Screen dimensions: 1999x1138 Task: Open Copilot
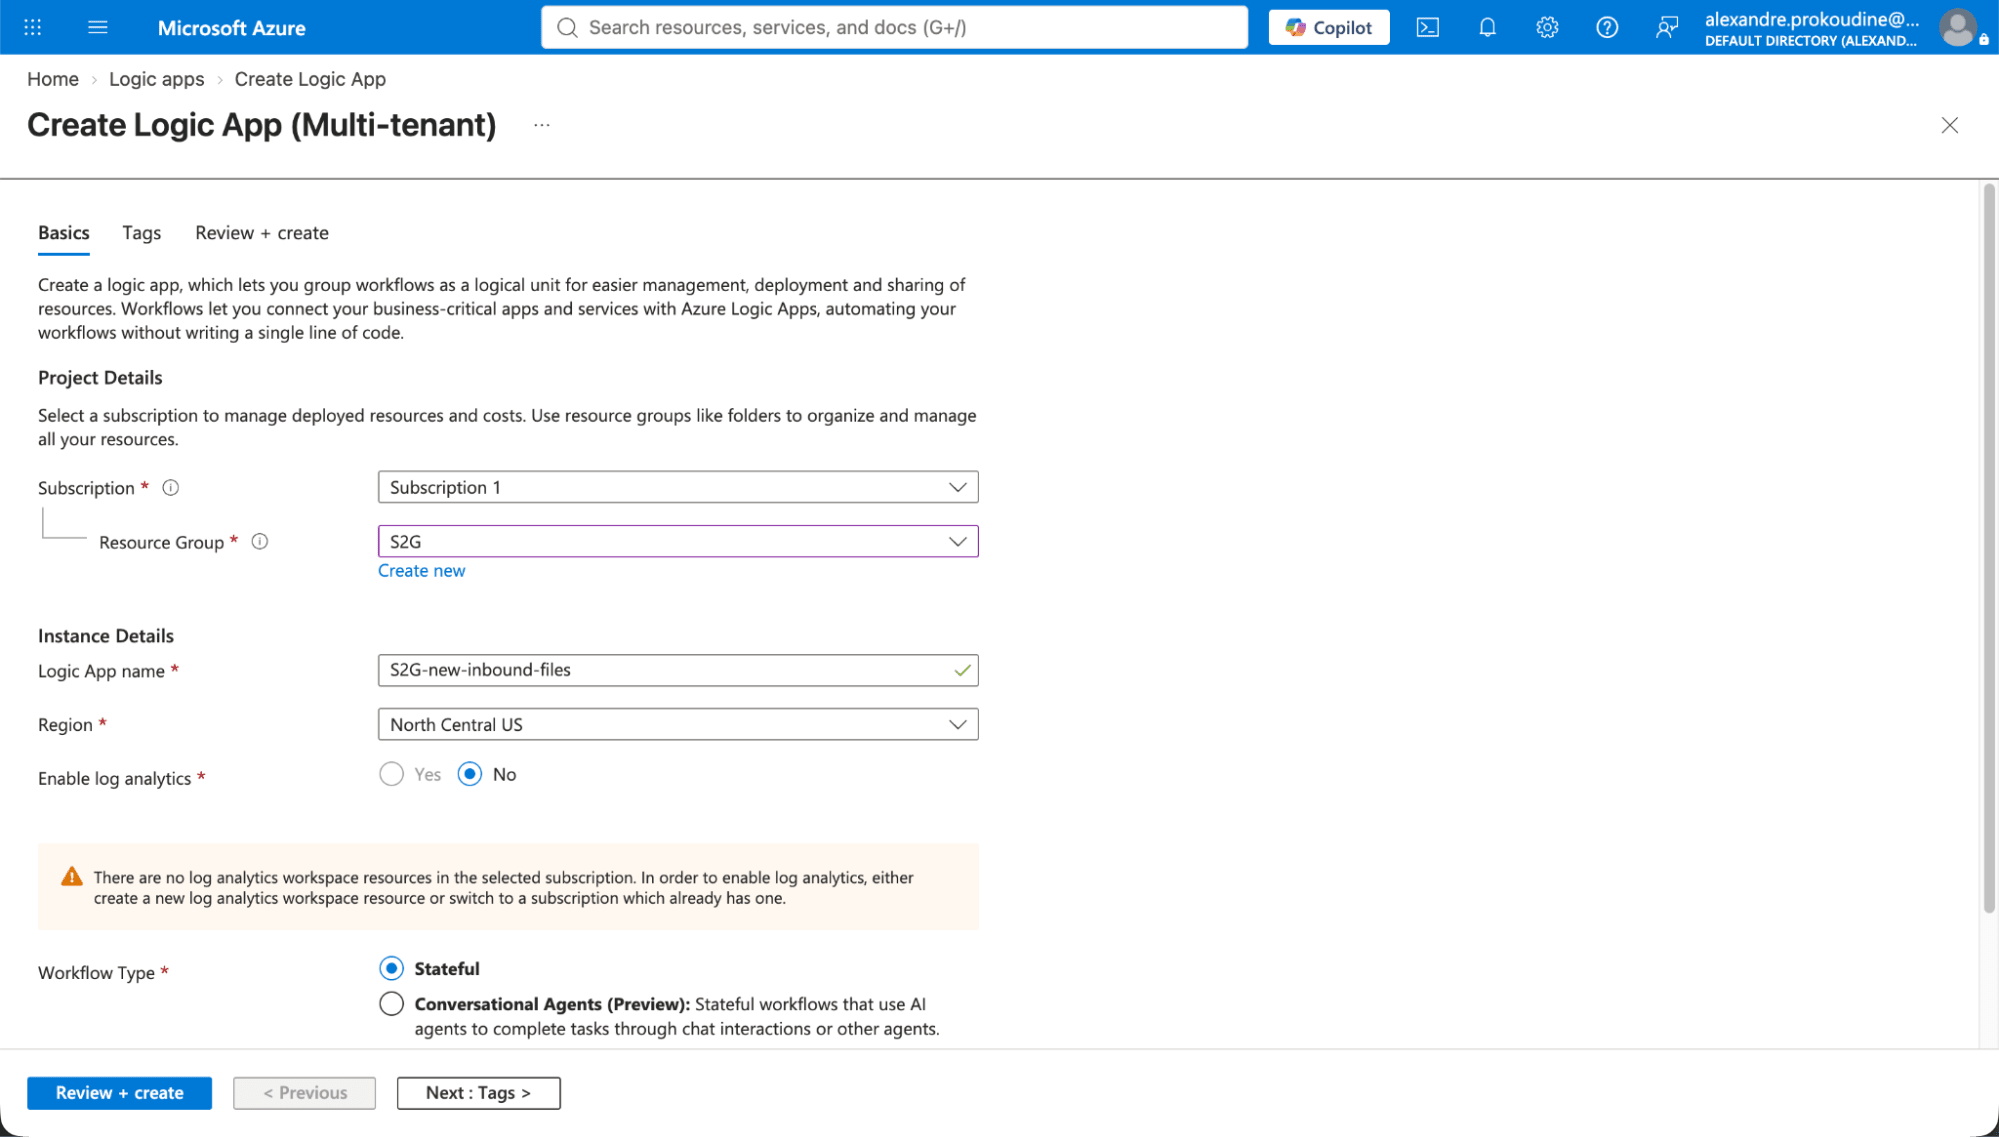(1329, 27)
